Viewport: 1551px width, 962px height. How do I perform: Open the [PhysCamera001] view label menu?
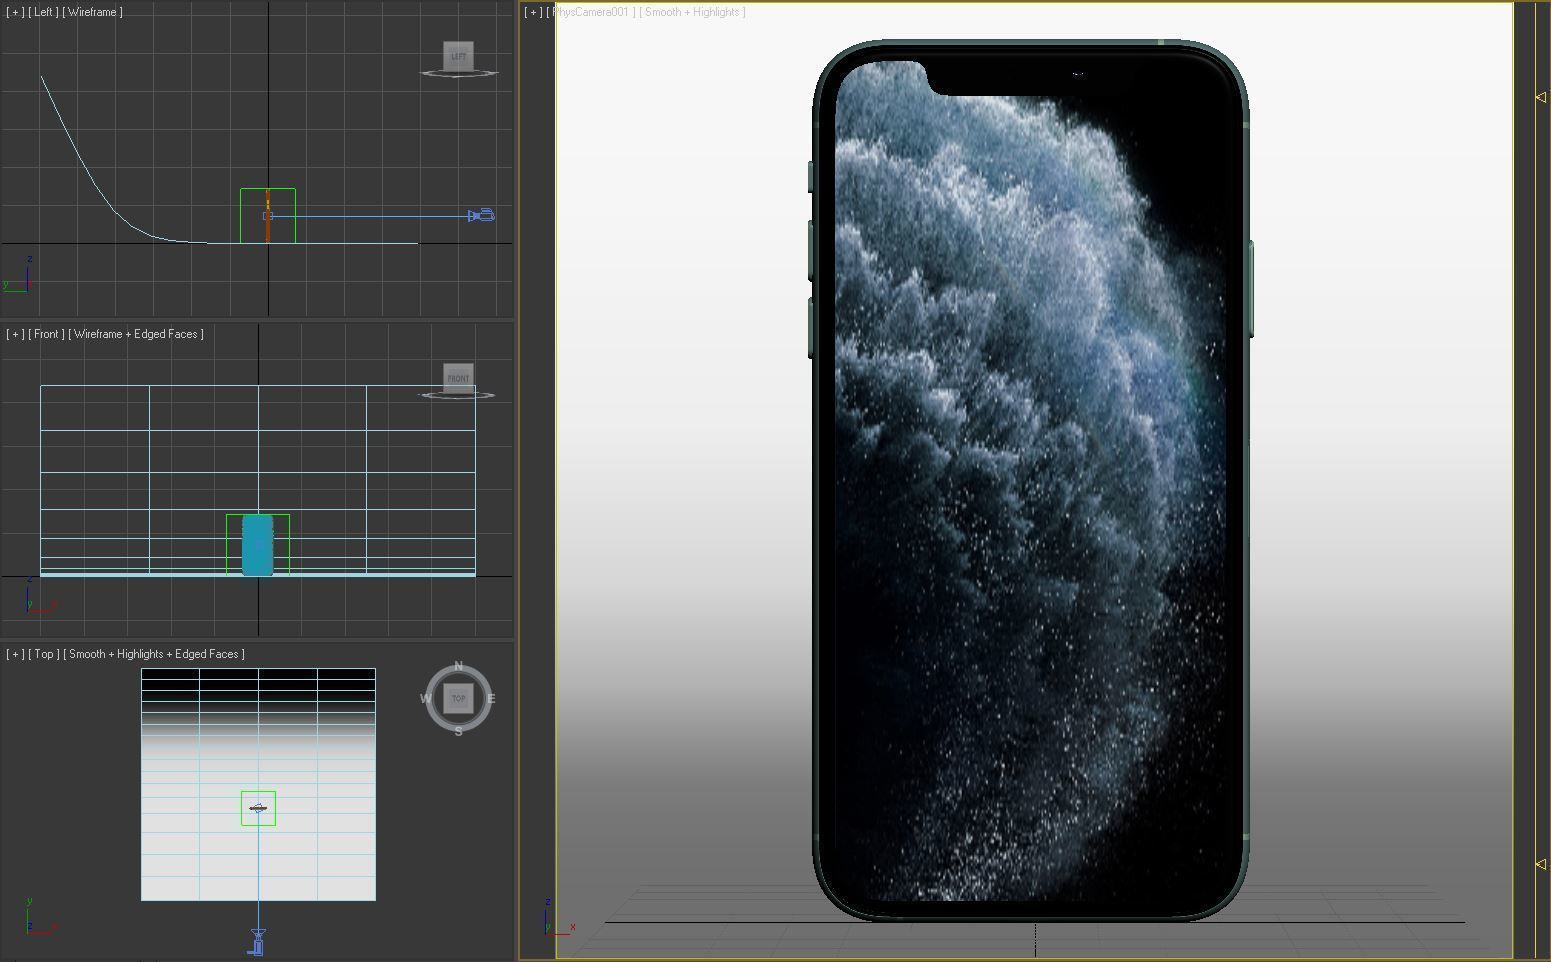(x=591, y=12)
